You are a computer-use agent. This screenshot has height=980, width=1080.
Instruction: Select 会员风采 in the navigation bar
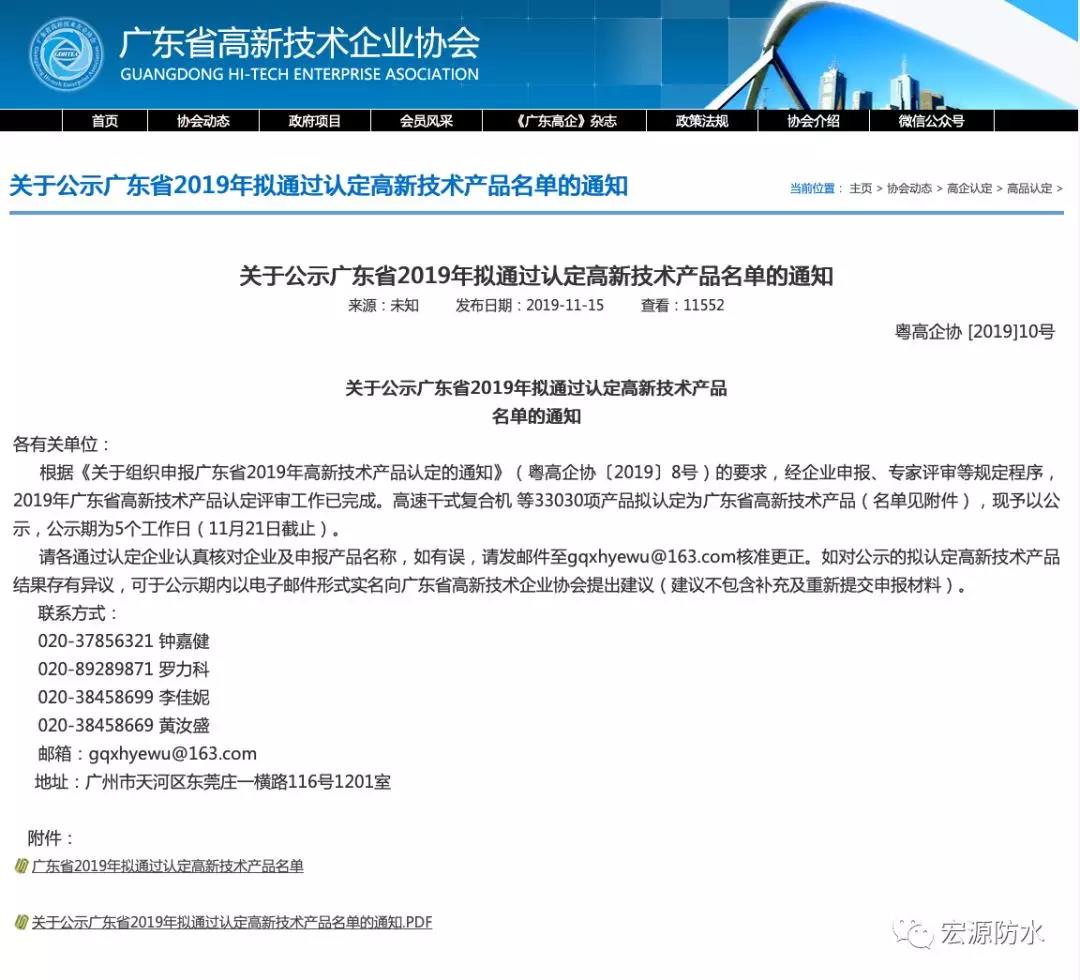point(426,121)
